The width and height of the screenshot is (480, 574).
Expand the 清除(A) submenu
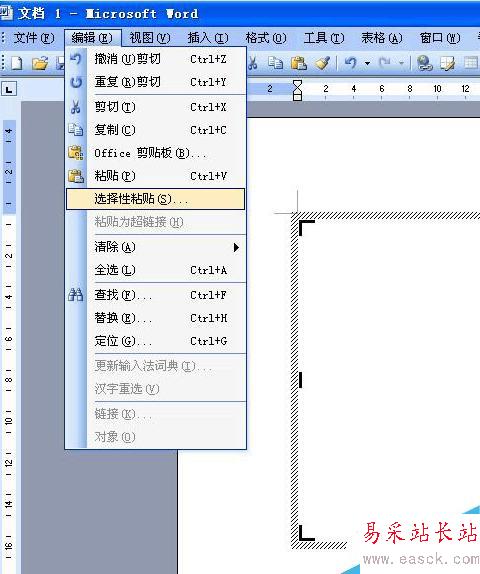tap(155, 247)
